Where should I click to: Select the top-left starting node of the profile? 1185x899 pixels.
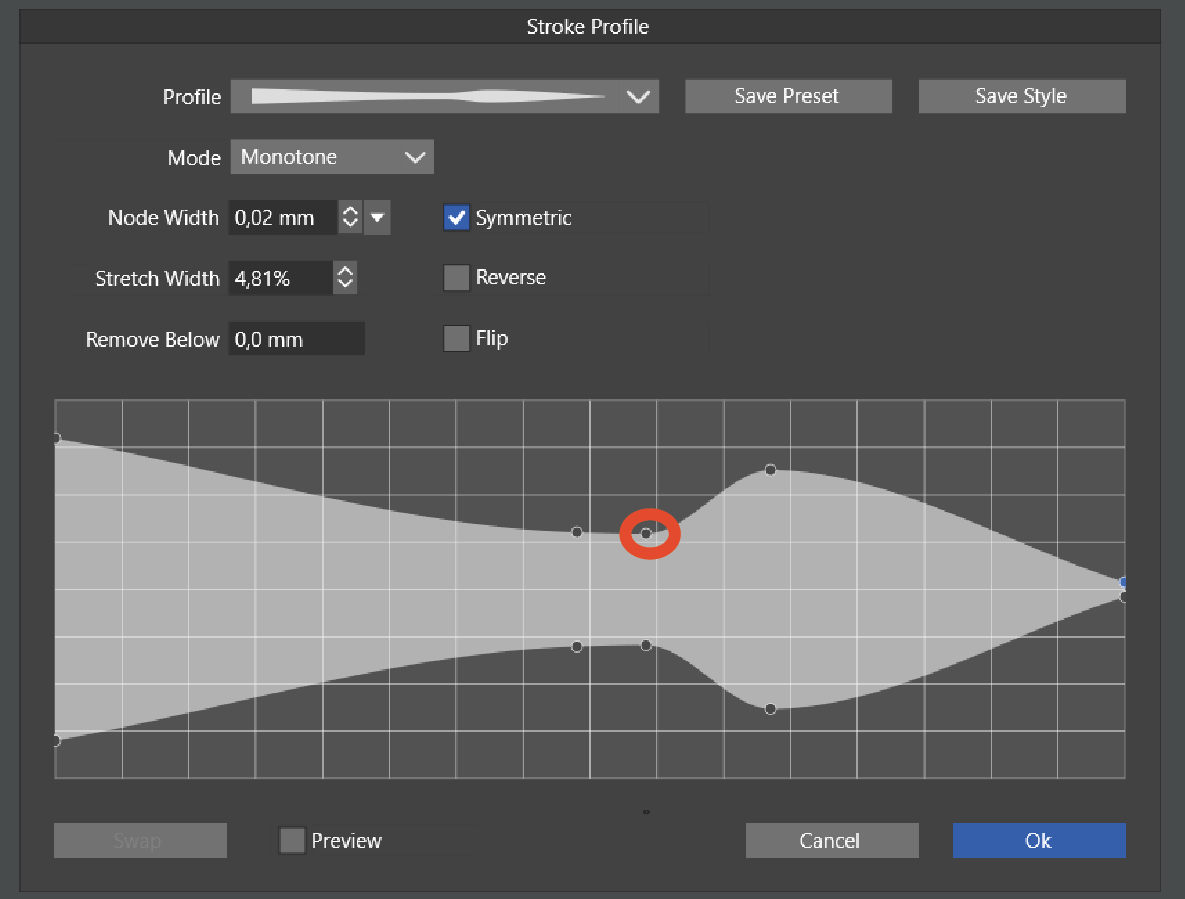pyautogui.click(x=56, y=438)
